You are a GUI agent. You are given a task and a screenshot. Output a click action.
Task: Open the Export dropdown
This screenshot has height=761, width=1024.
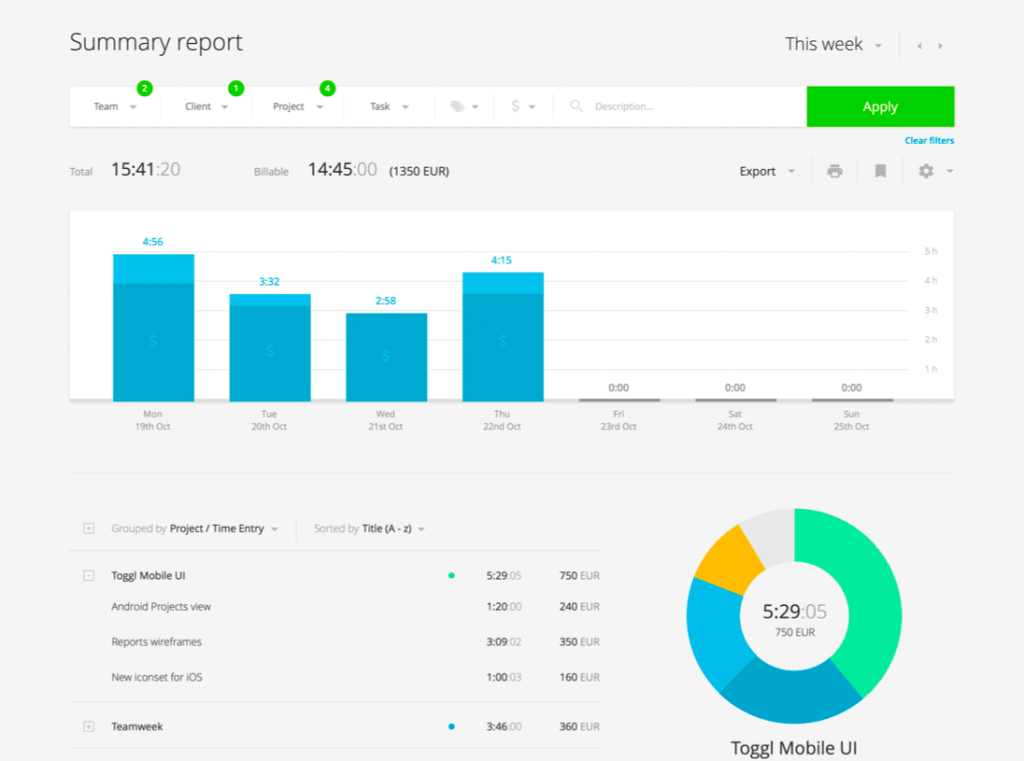click(767, 171)
